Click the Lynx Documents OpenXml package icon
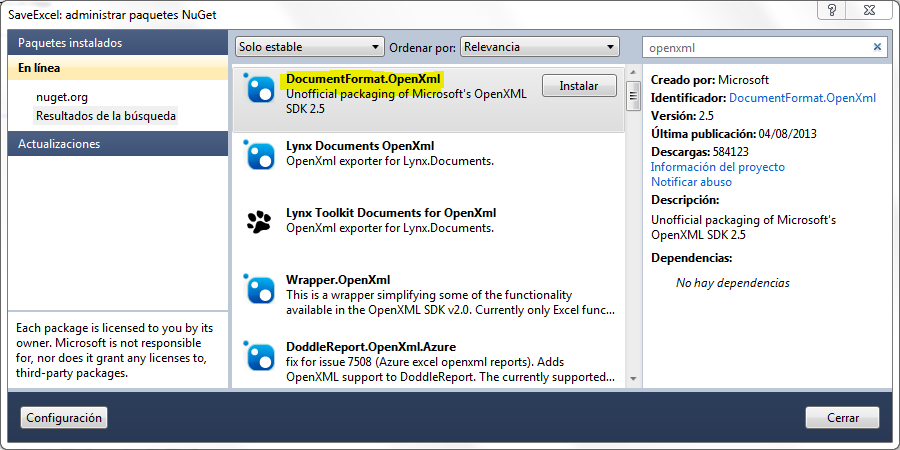Screen dimensions: 900x450 (260, 156)
